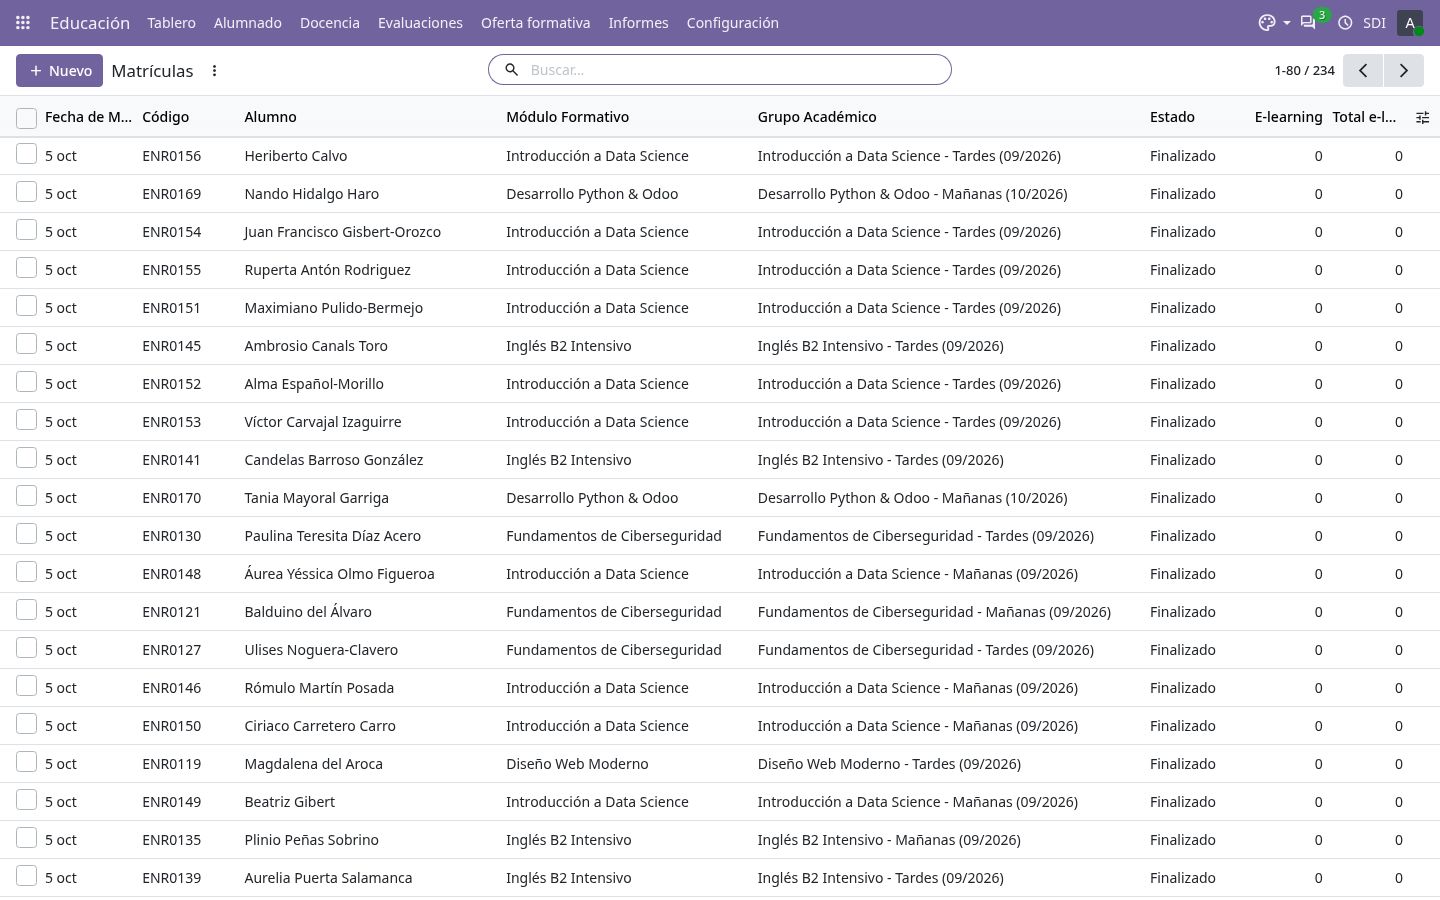Sort by Alumno column header

coord(270,117)
